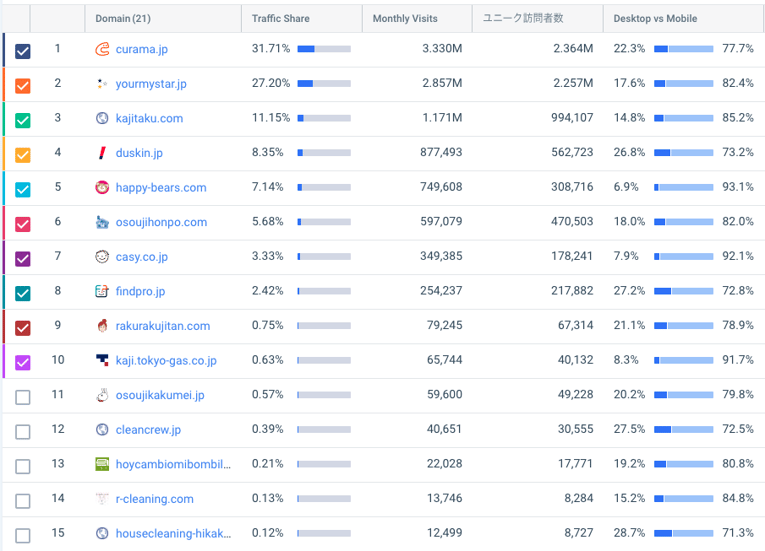Open the findpro.jp domain link
The width and height of the screenshot is (765, 551).
pos(141,291)
